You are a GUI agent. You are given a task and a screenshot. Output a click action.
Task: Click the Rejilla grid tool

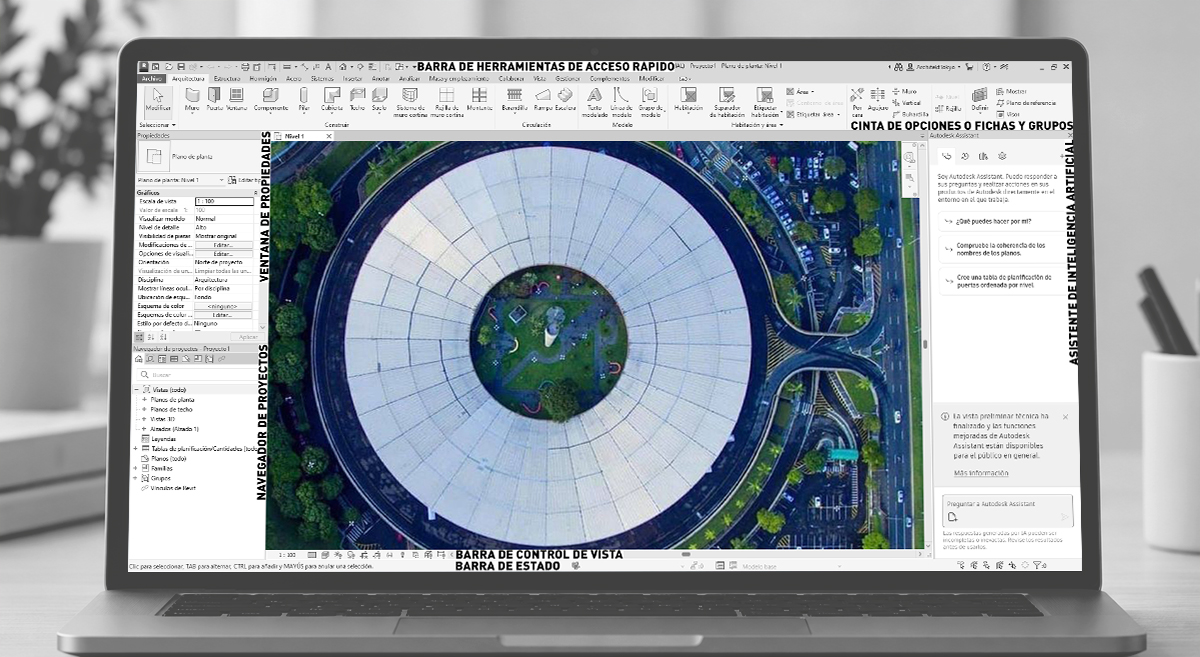948,108
